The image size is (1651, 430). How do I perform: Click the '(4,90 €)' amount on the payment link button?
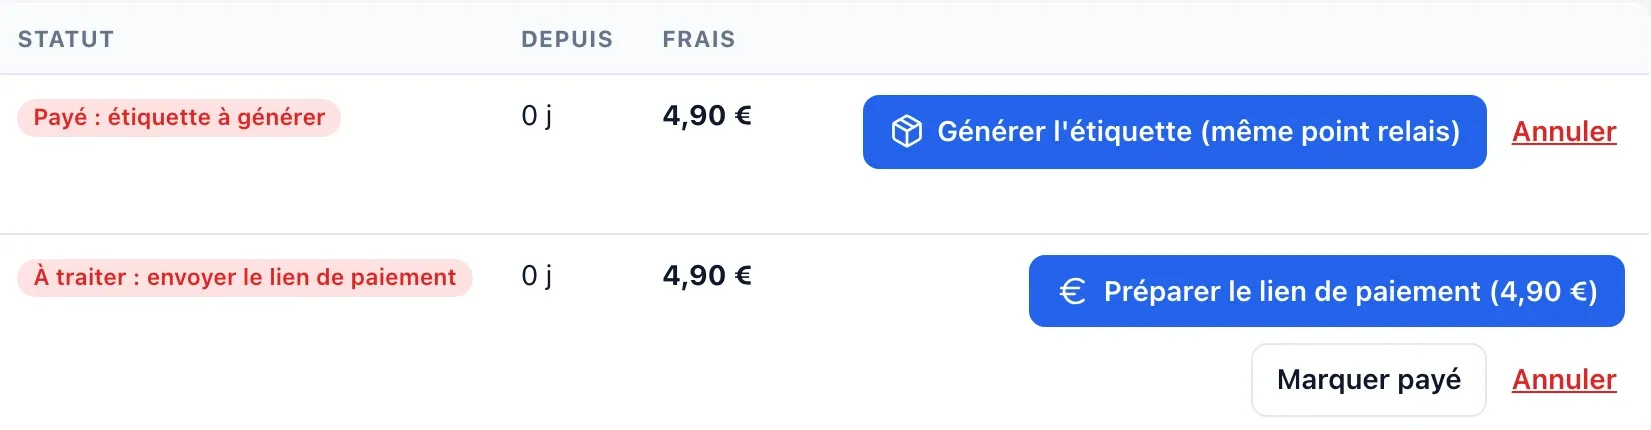pos(1543,291)
